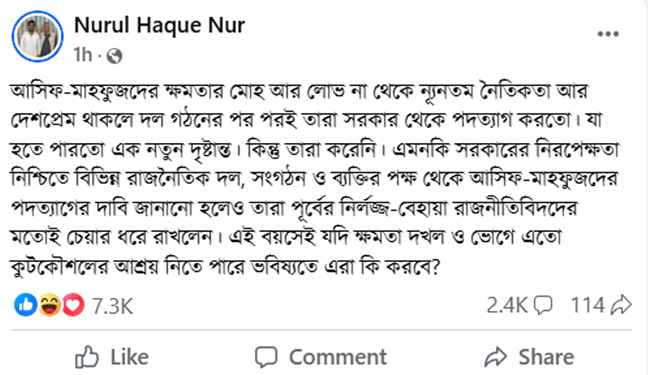Image resolution: width=648 pixels, height=375 pixels.
Task: Click the Like button label
Action: [x=129, y=357]
